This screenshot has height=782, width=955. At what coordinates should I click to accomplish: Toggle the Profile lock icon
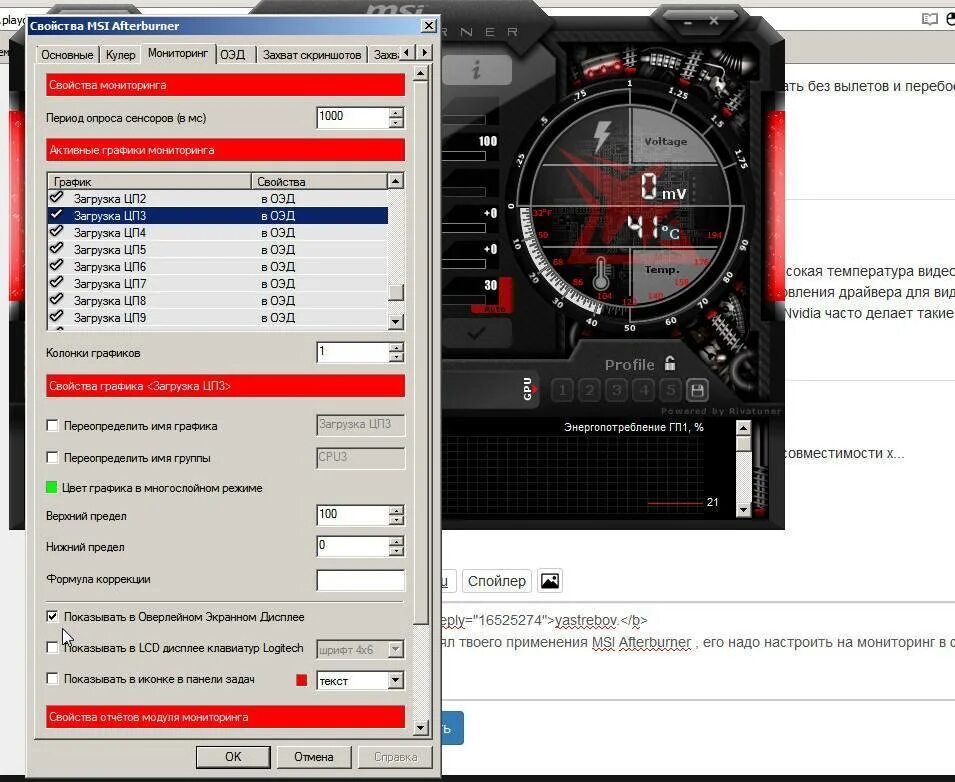[670, 364]
